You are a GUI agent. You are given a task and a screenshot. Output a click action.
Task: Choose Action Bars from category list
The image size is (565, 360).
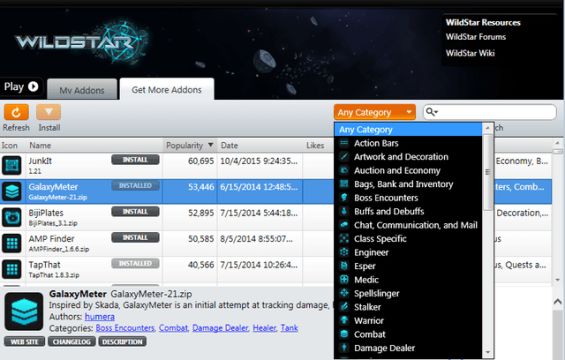409,143
